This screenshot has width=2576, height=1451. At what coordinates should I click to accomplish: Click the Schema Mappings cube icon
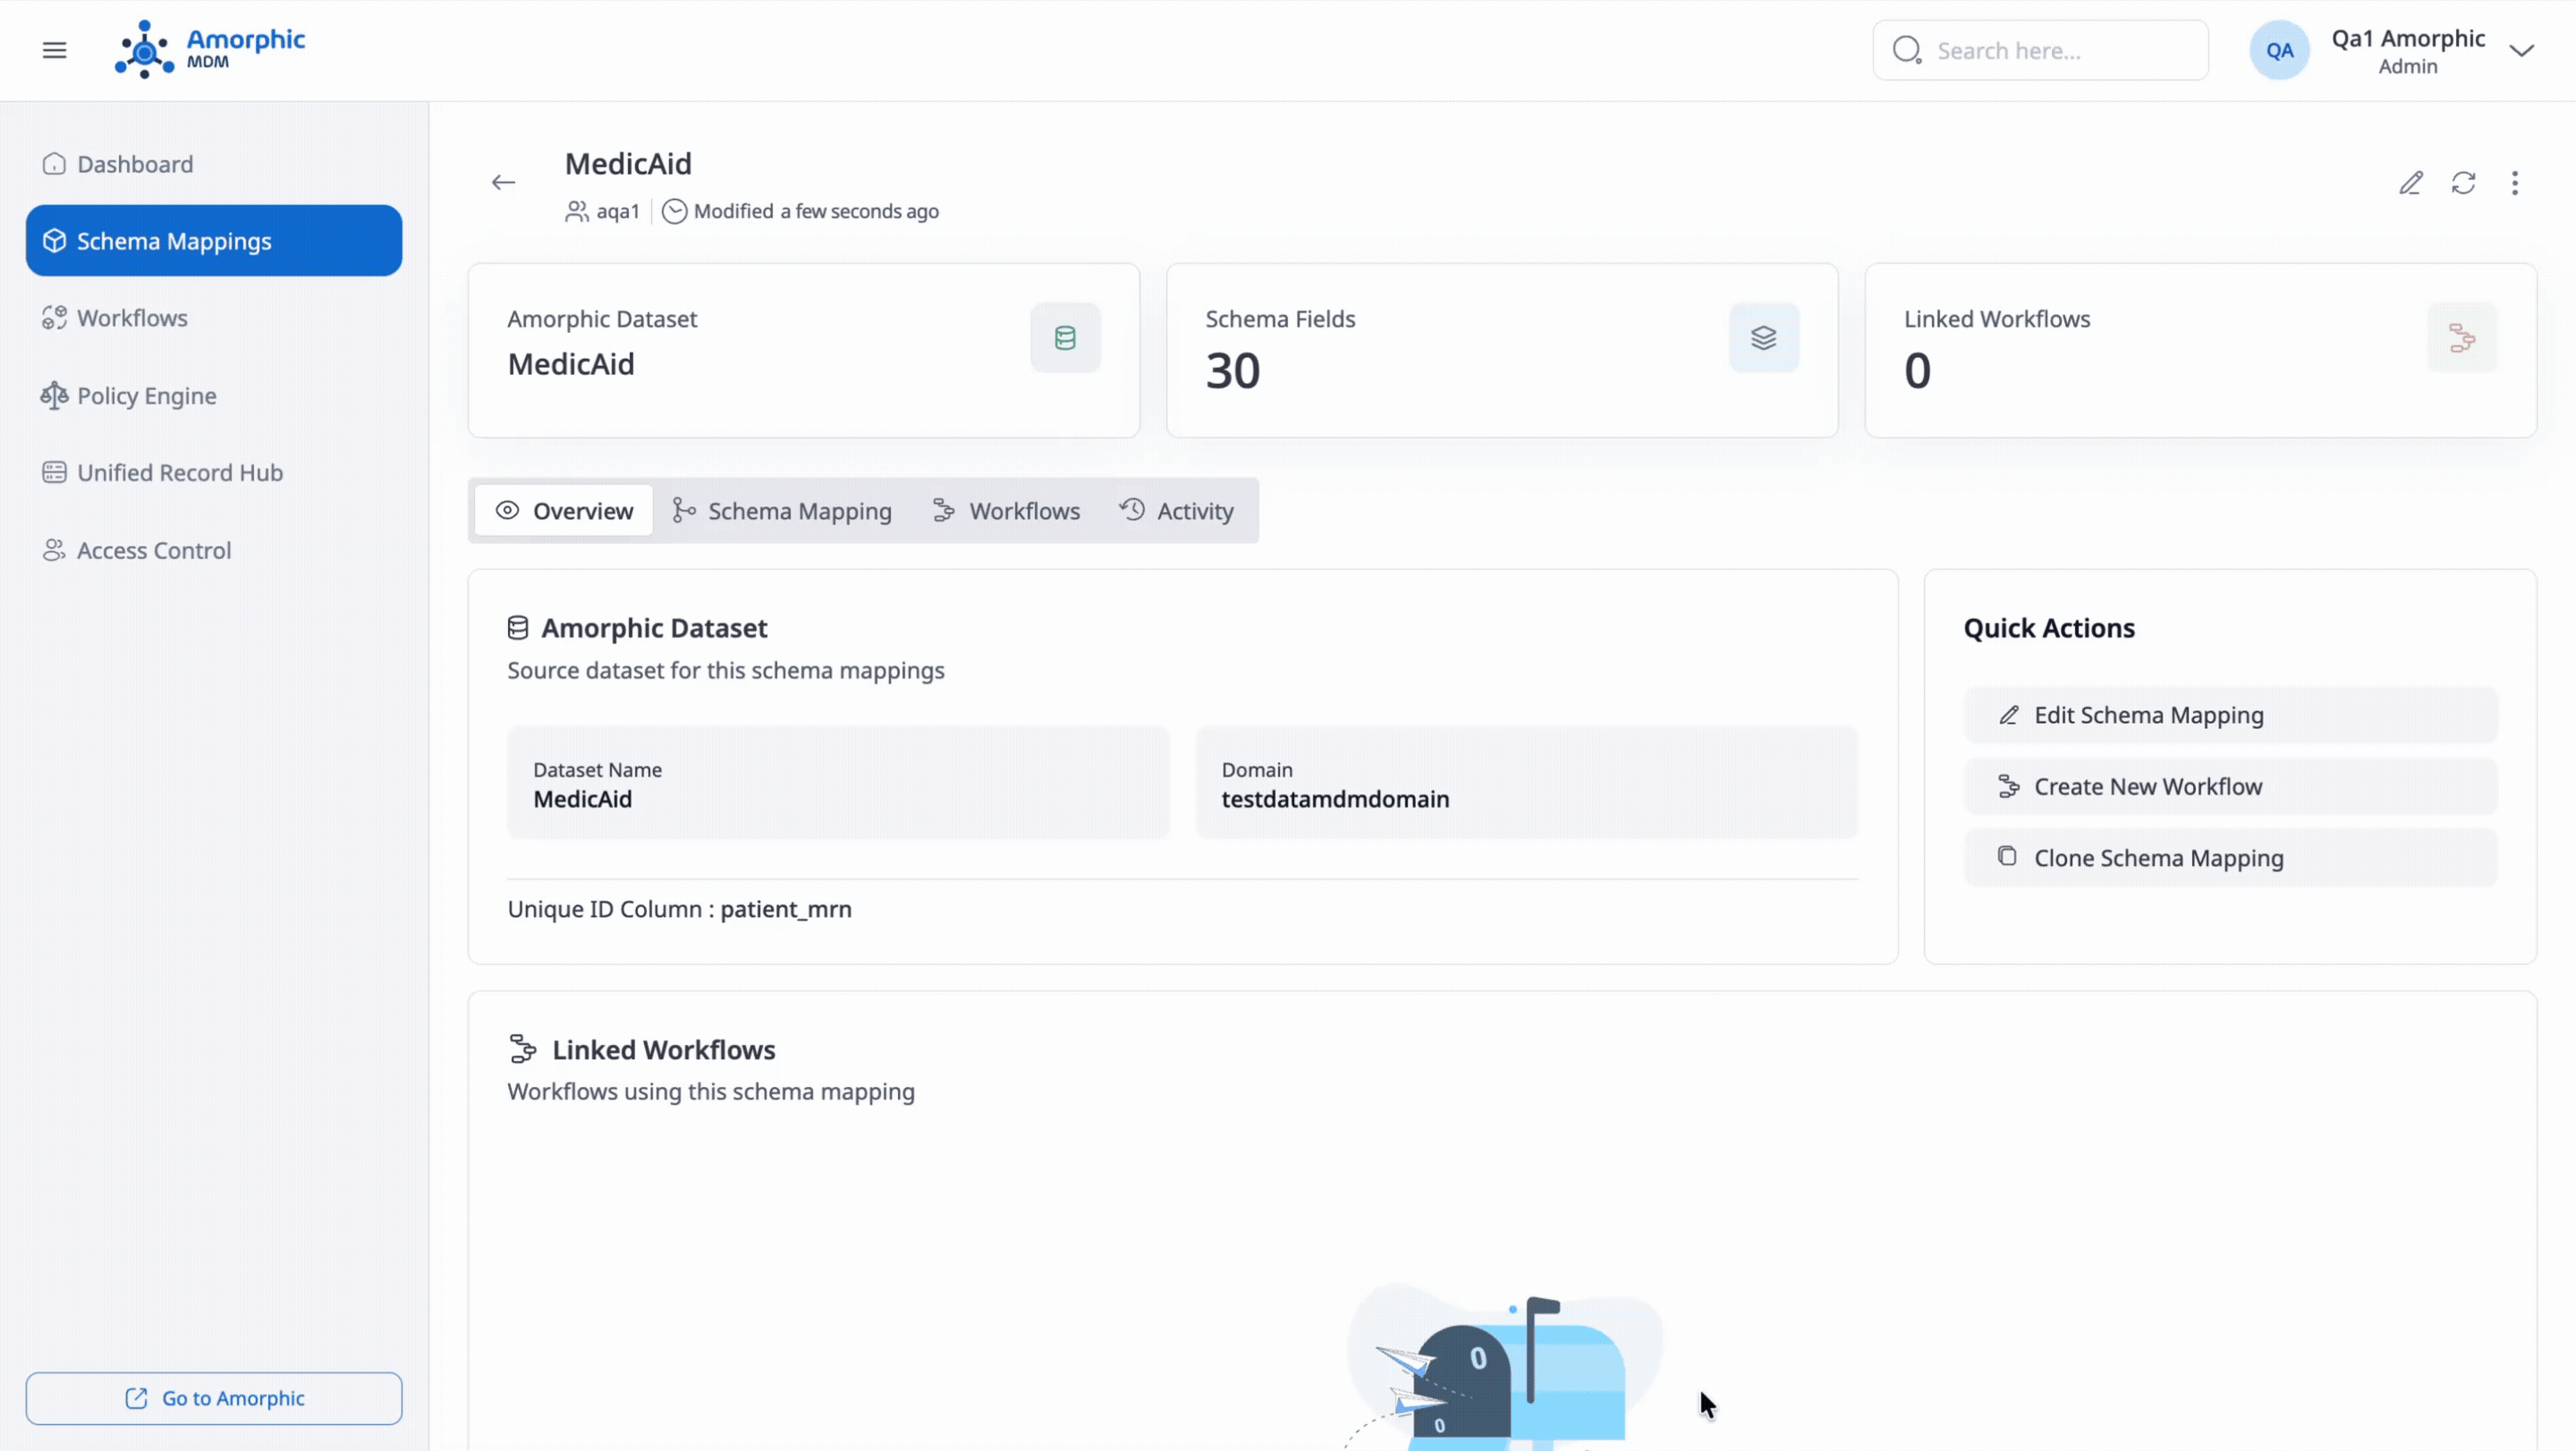pos(54,241)
